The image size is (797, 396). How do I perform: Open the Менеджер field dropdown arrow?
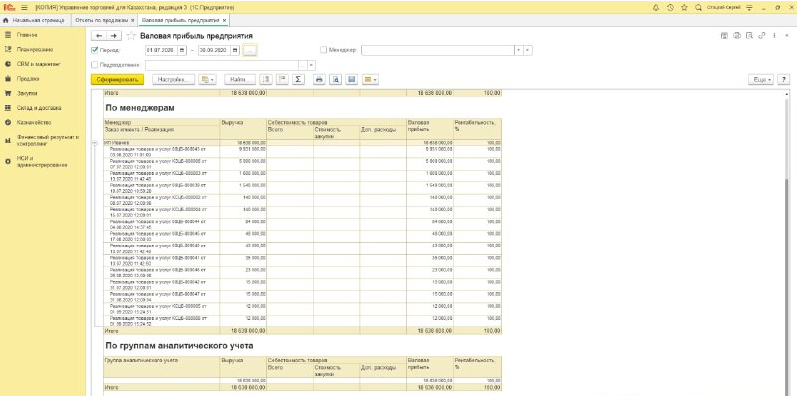518,50
